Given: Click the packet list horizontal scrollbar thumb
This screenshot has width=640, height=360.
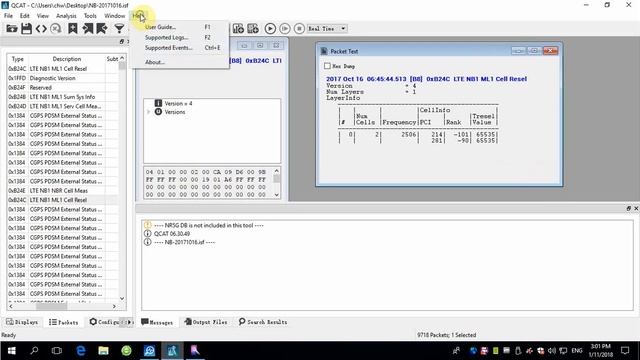Looking at the screenshot, I should pyautogui.click(x=51, y=306).
